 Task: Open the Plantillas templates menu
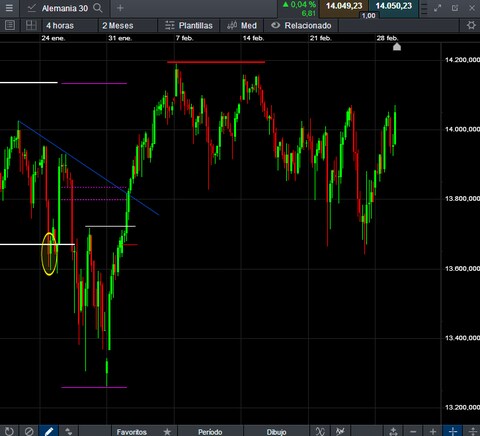(189, 26)
